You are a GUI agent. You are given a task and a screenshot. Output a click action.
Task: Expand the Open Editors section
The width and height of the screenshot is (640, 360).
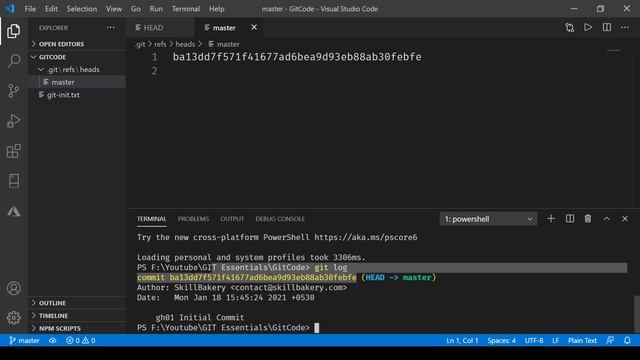pos(77,44)
